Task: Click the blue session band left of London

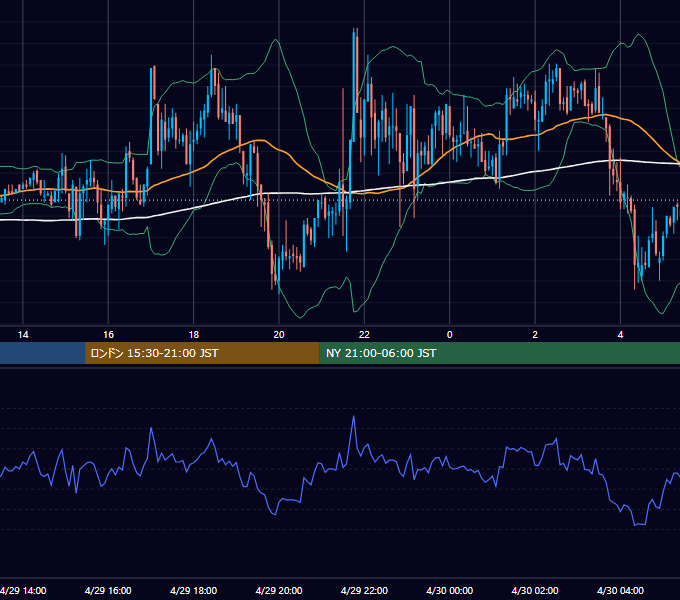Action: pyautogui.click(x=42, y=353)
